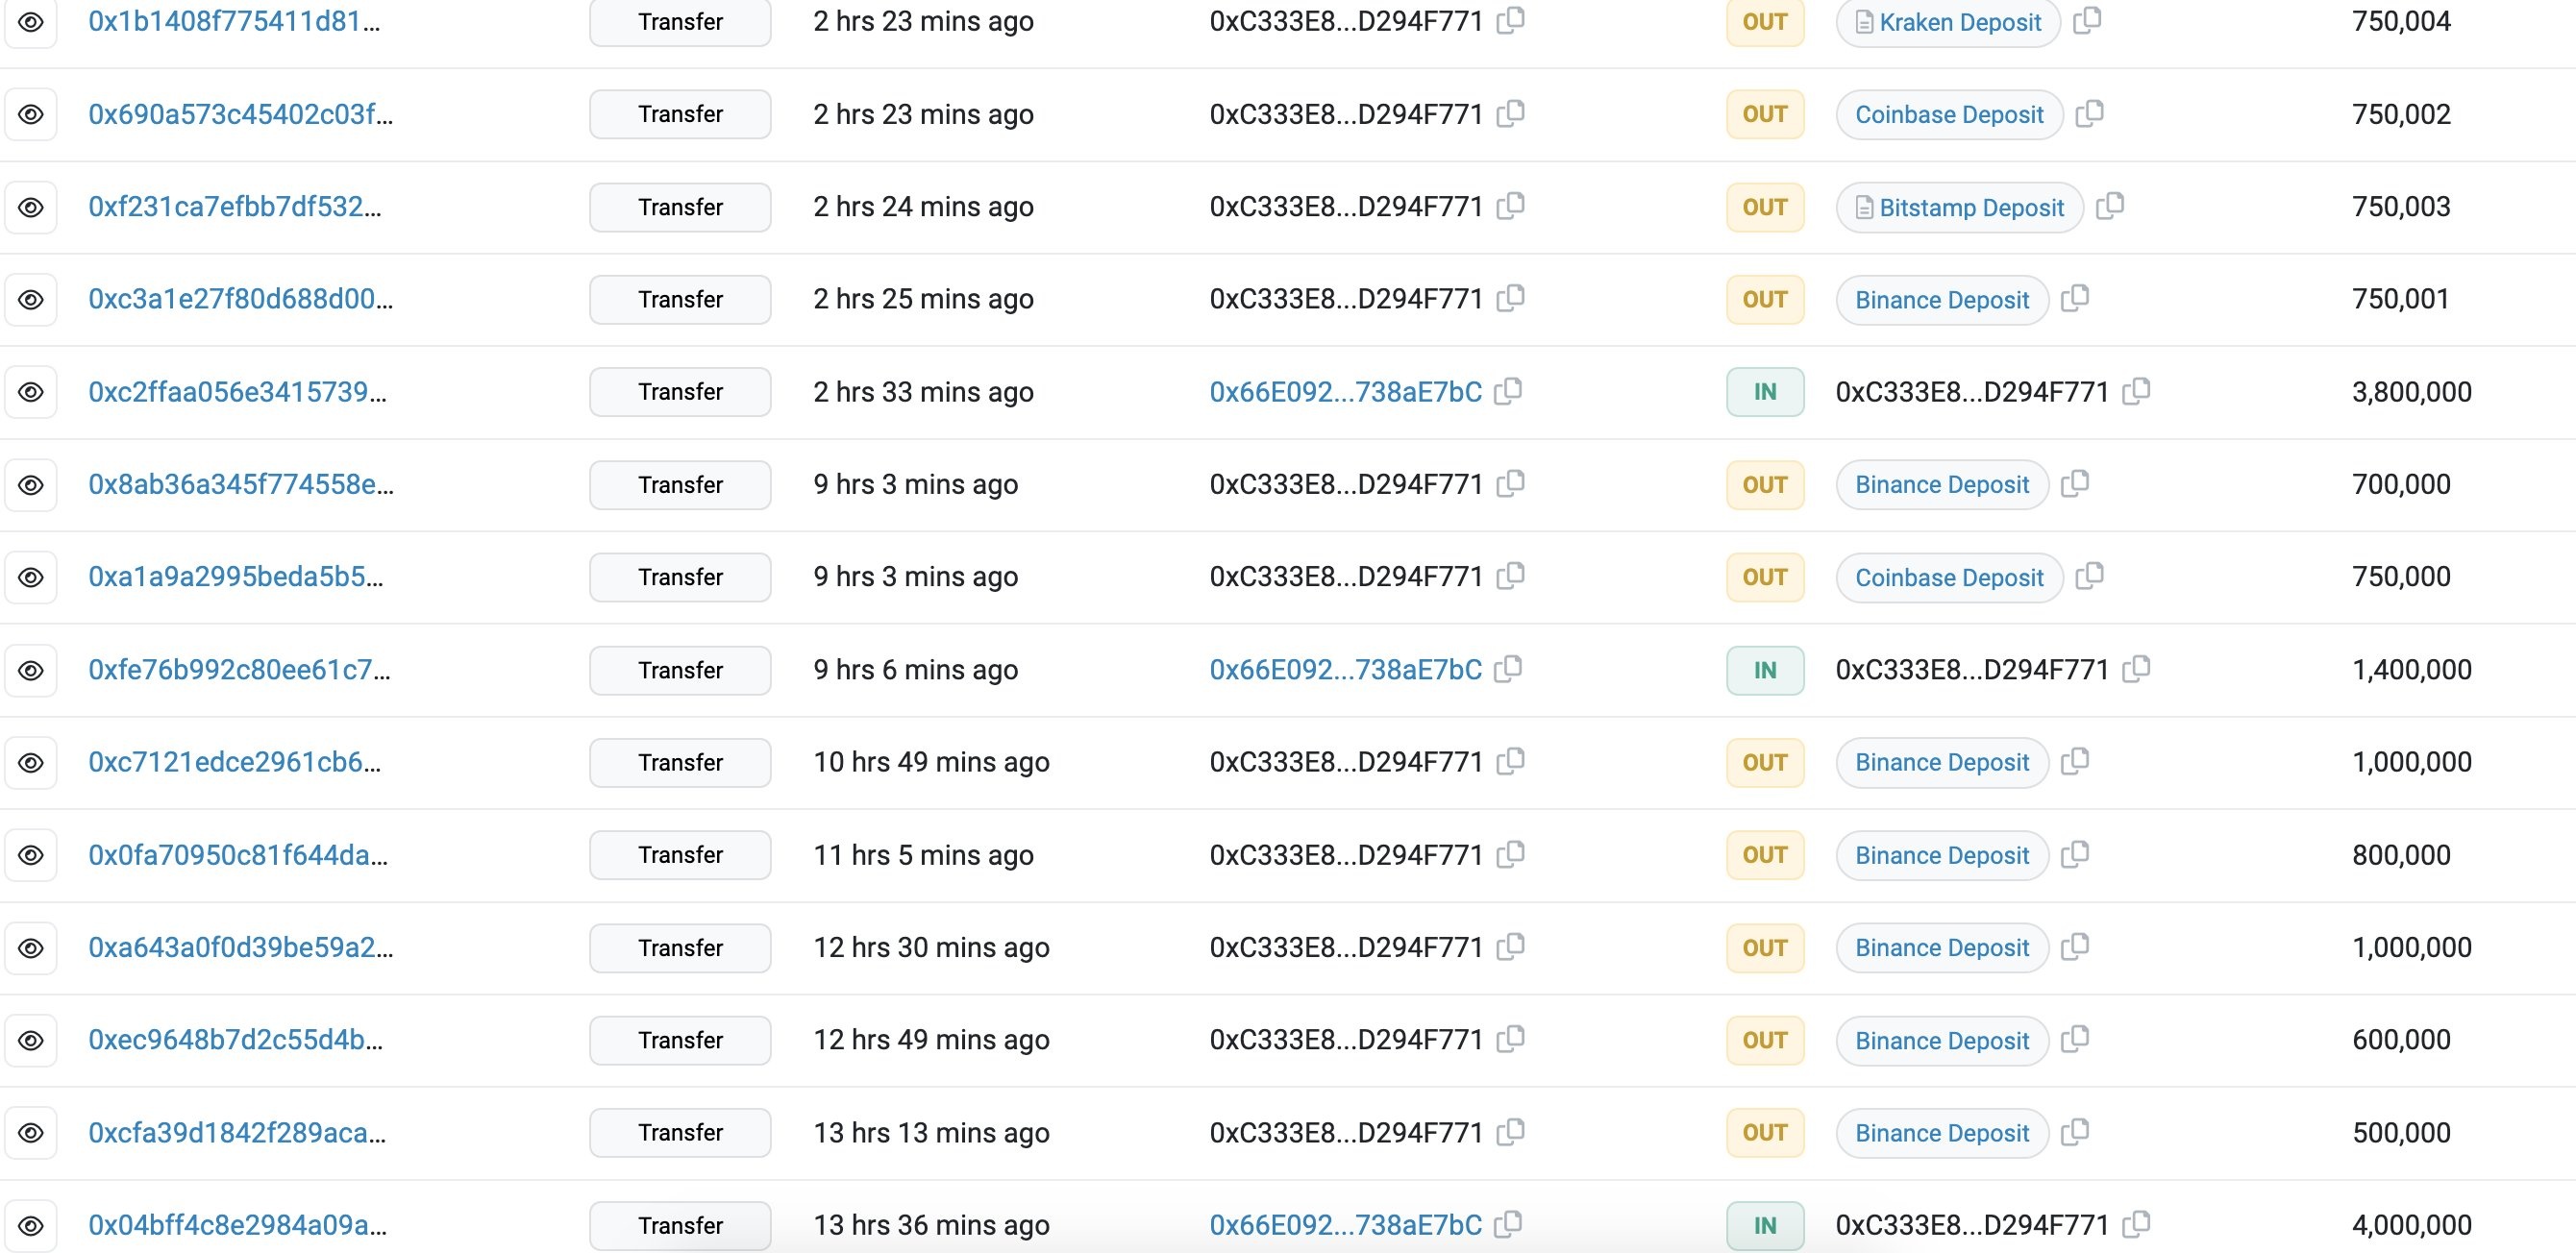Open sender 0x66E092...738aE7bC in 3,800,000 row

pyautogui.click(x=1345, y=392)
